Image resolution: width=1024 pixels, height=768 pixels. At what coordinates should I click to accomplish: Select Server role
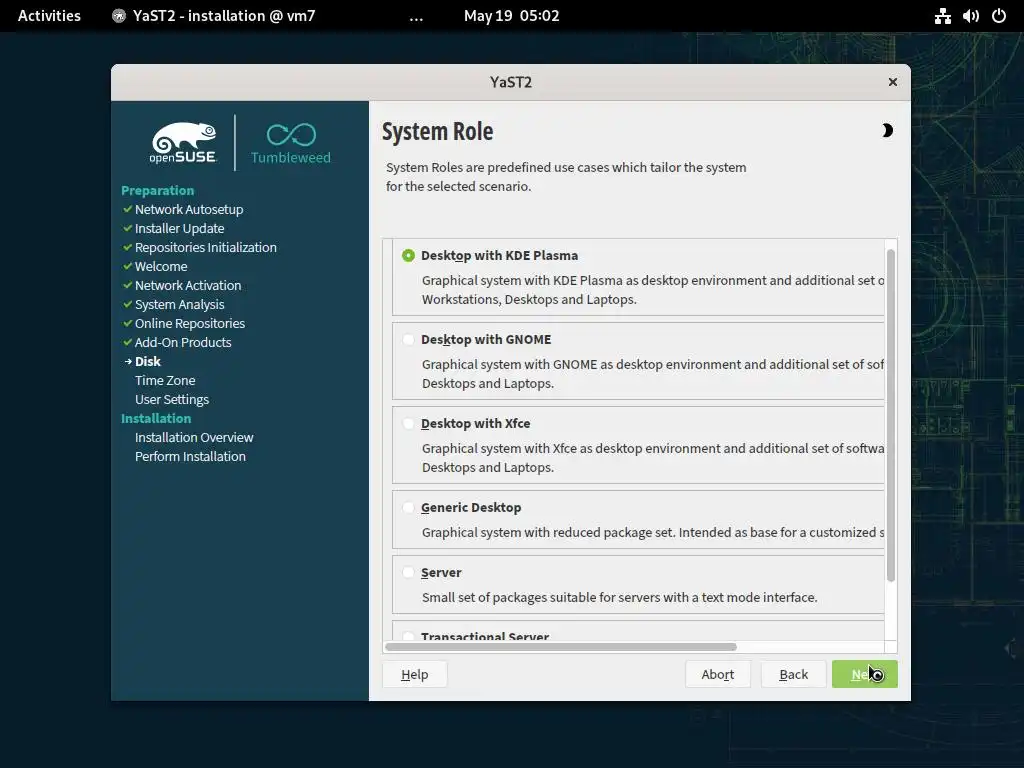(x=408, y=573)
